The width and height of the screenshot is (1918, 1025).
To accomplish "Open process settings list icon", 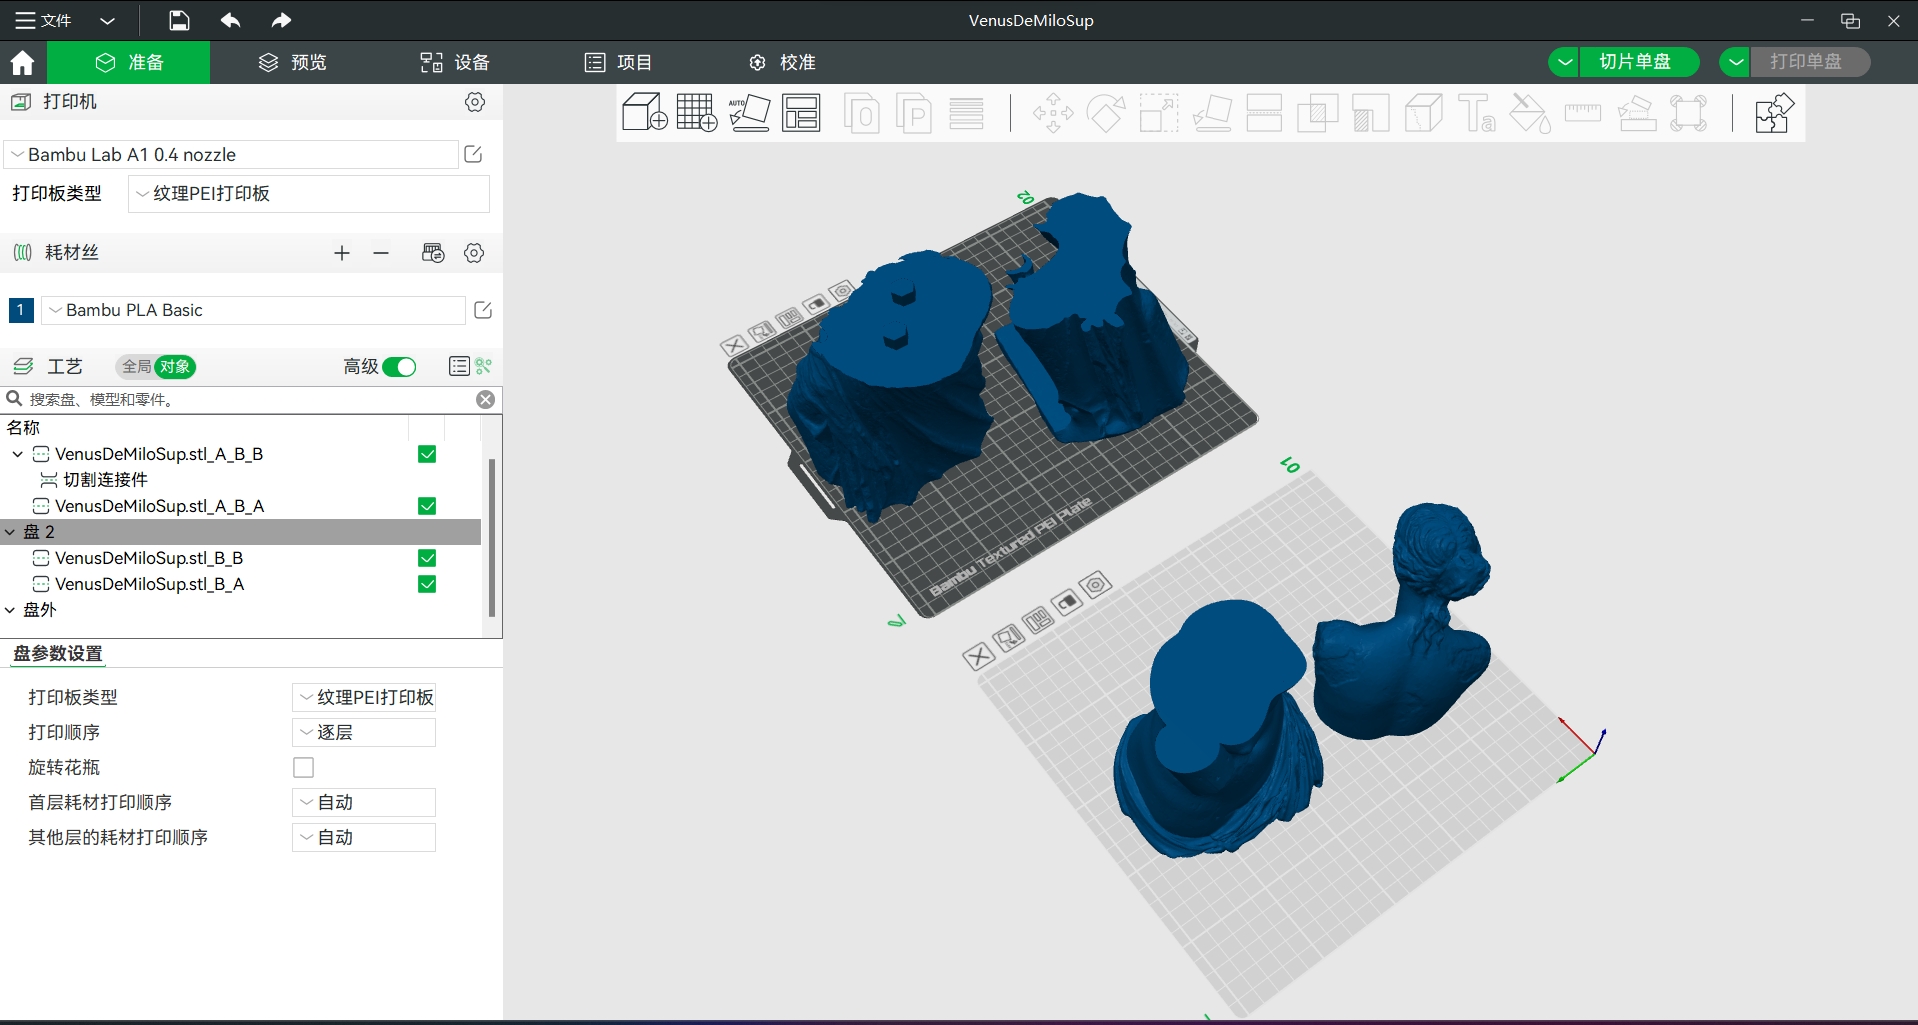I will point(459,366).
